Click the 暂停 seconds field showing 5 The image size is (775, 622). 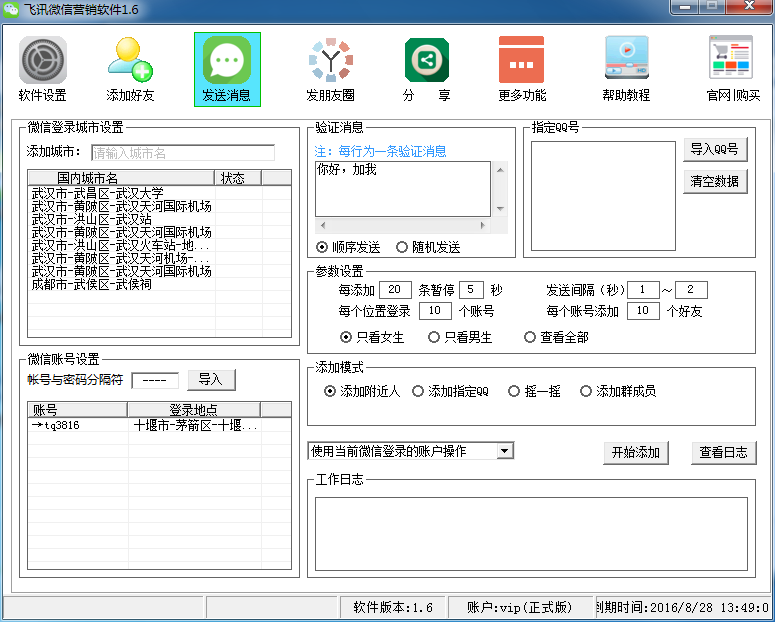[471, 290]
